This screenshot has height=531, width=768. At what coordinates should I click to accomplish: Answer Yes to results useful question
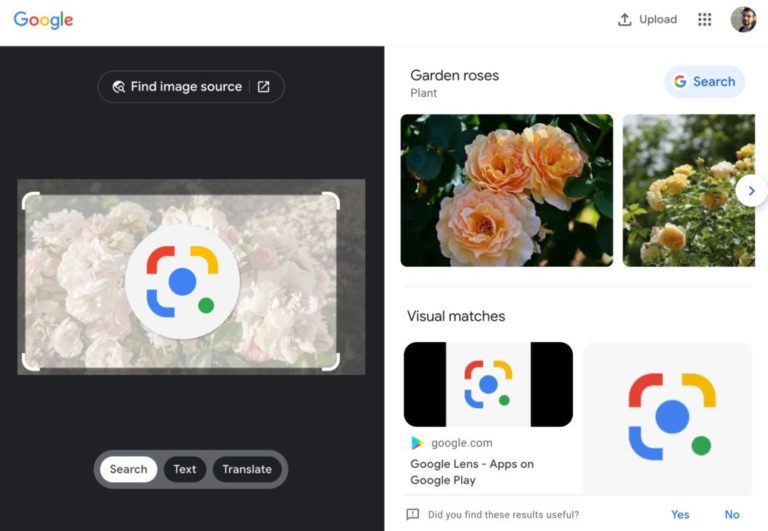point(680,514)
